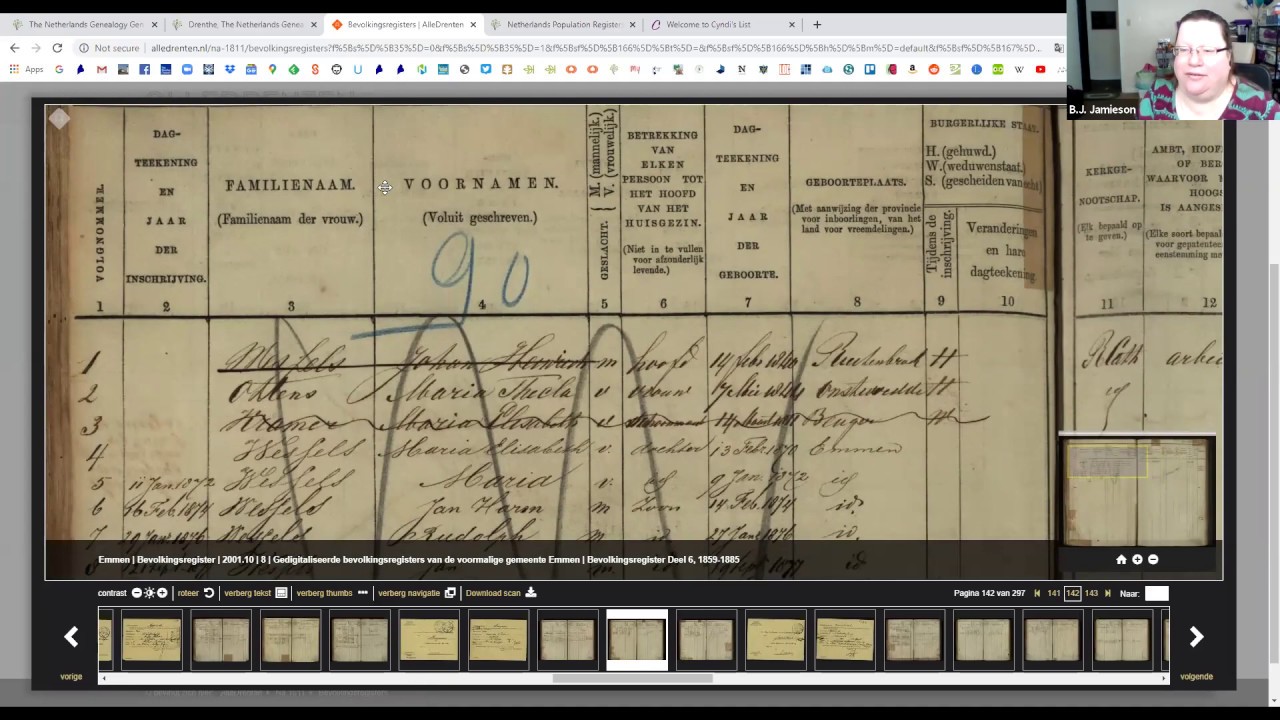
Task: Click the thumbnail strip's right scroll arrow
Action: click(1163, 678)
